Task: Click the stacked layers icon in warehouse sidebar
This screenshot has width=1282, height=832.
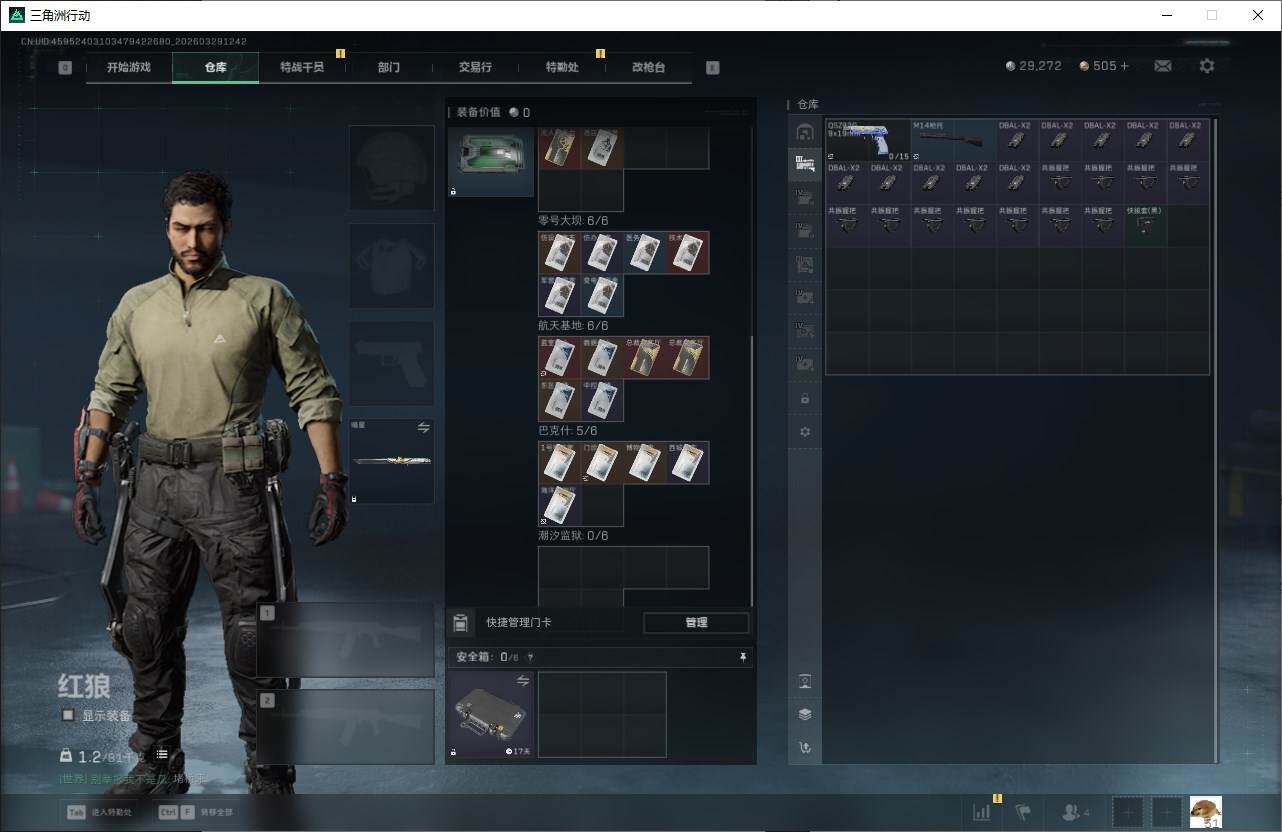Action: click(x=805, y=714)
